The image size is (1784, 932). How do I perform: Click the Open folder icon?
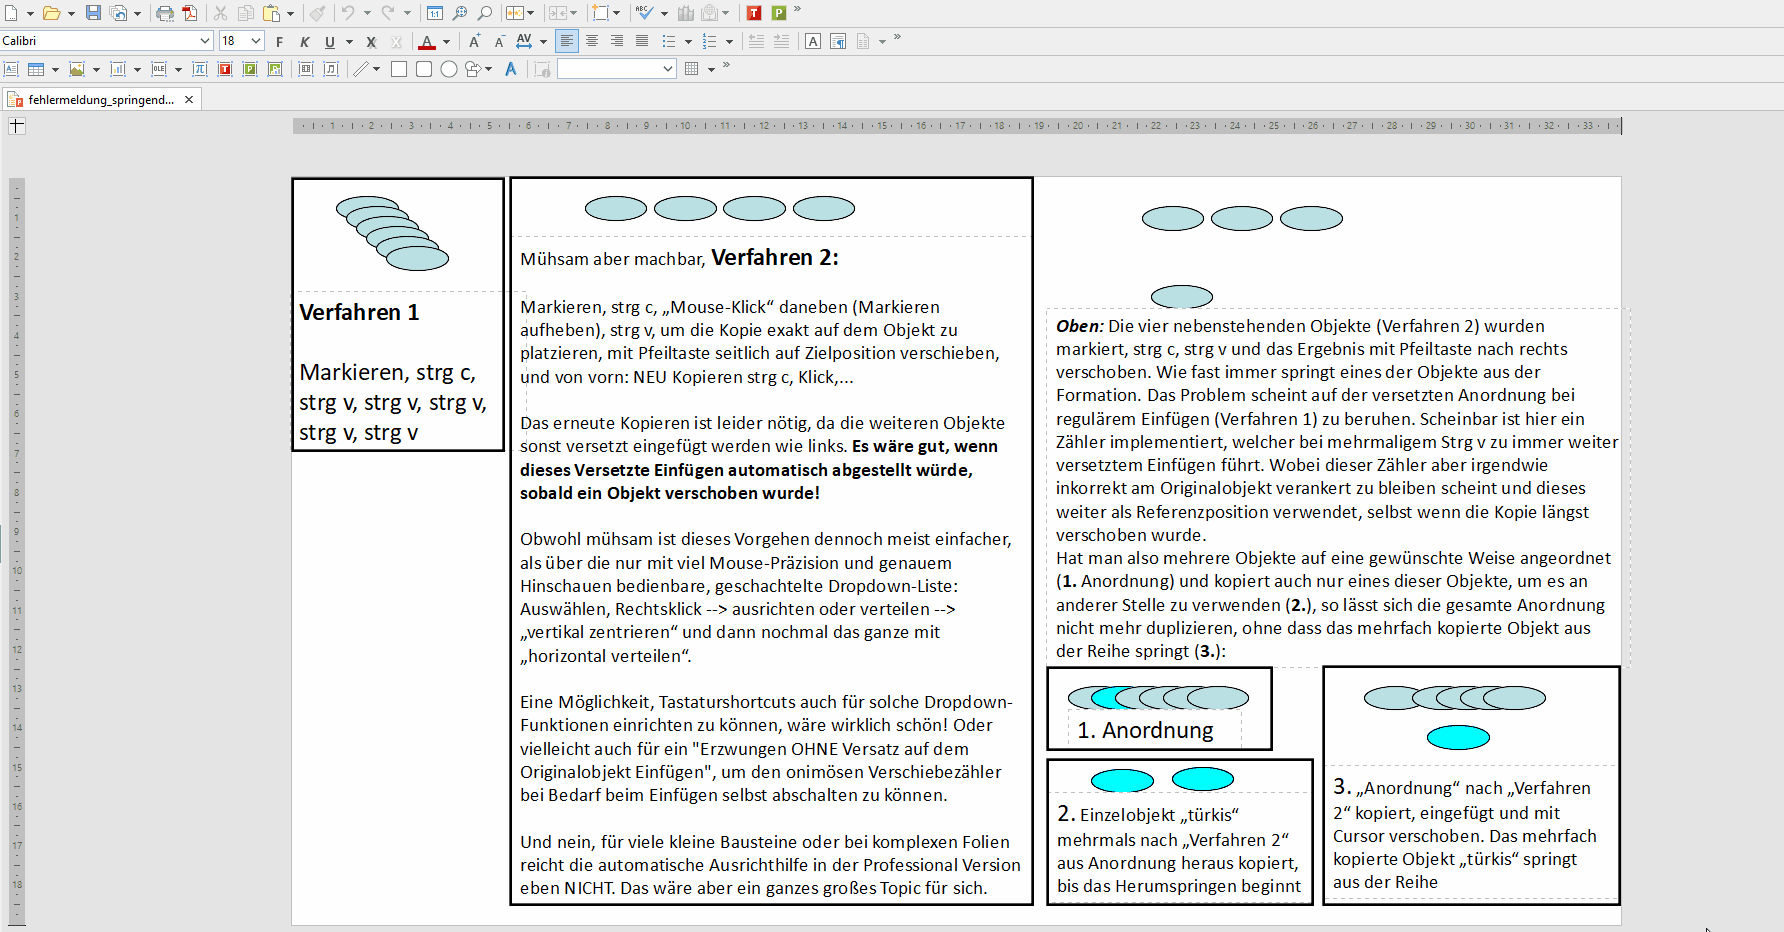coord(51,13)
